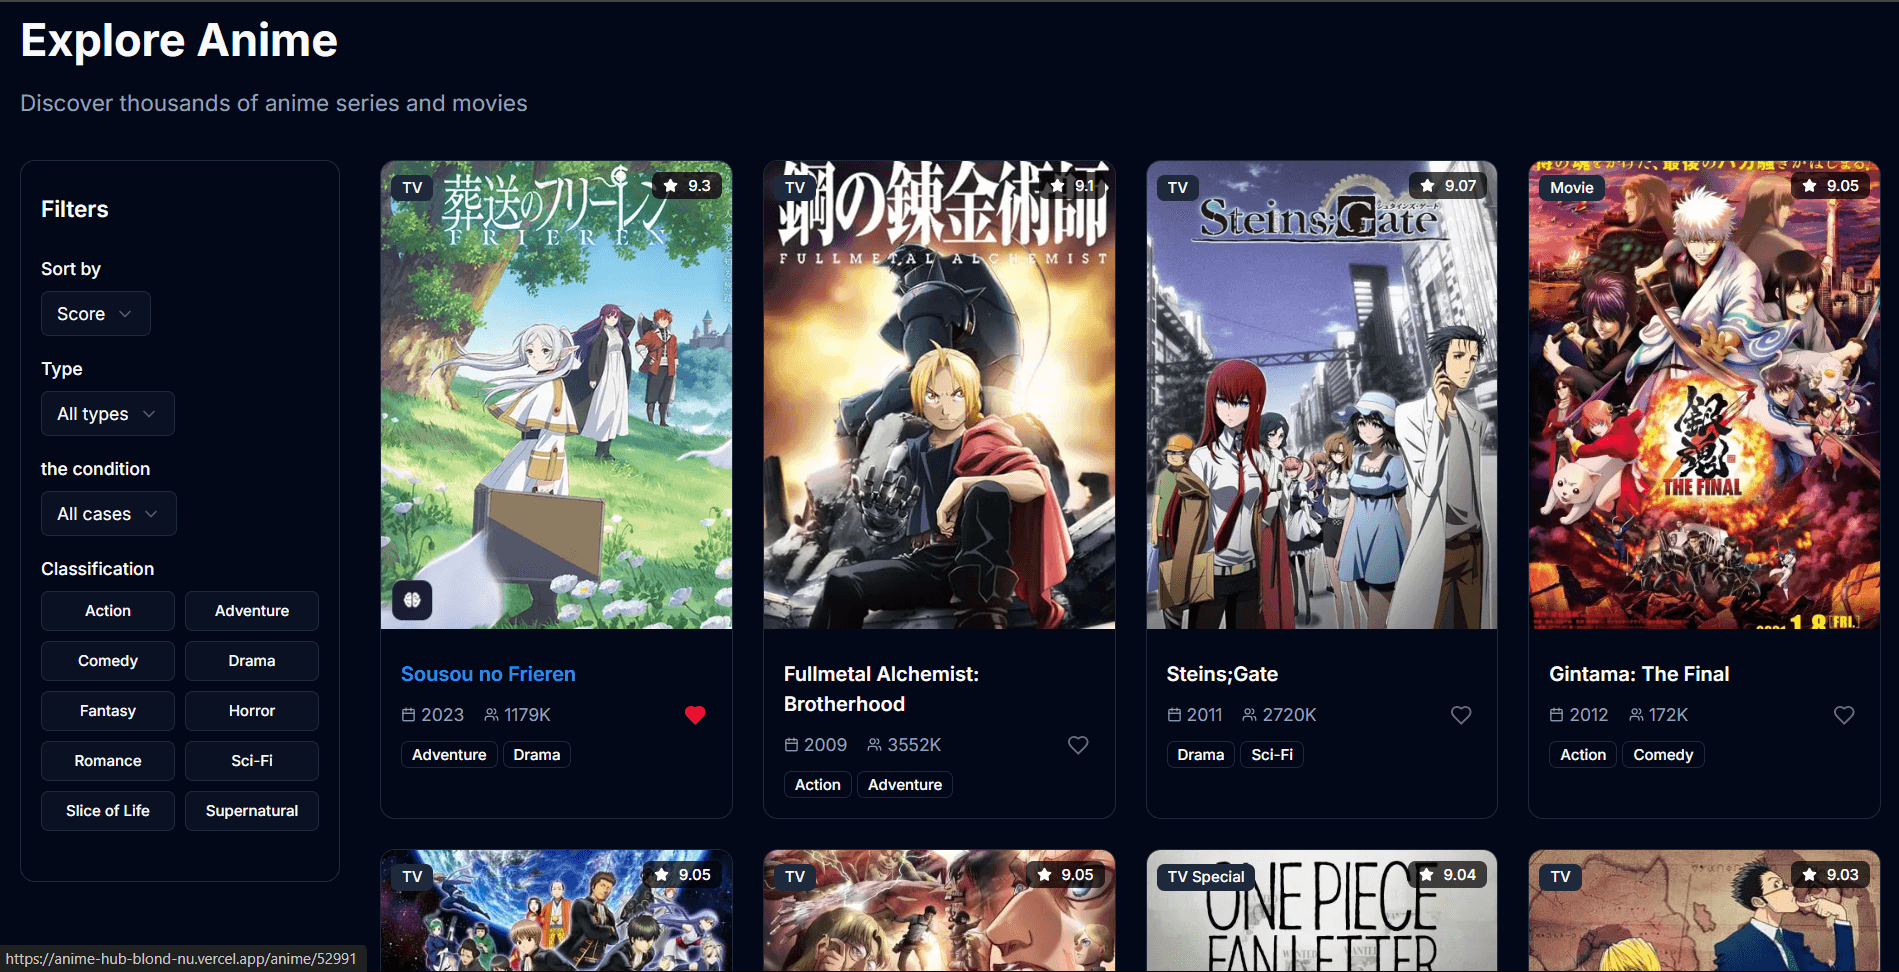Click the 9.07 star badge on Steins;Gate
The height and width of the screenshot is (972, 1899).
(1449, 186)
